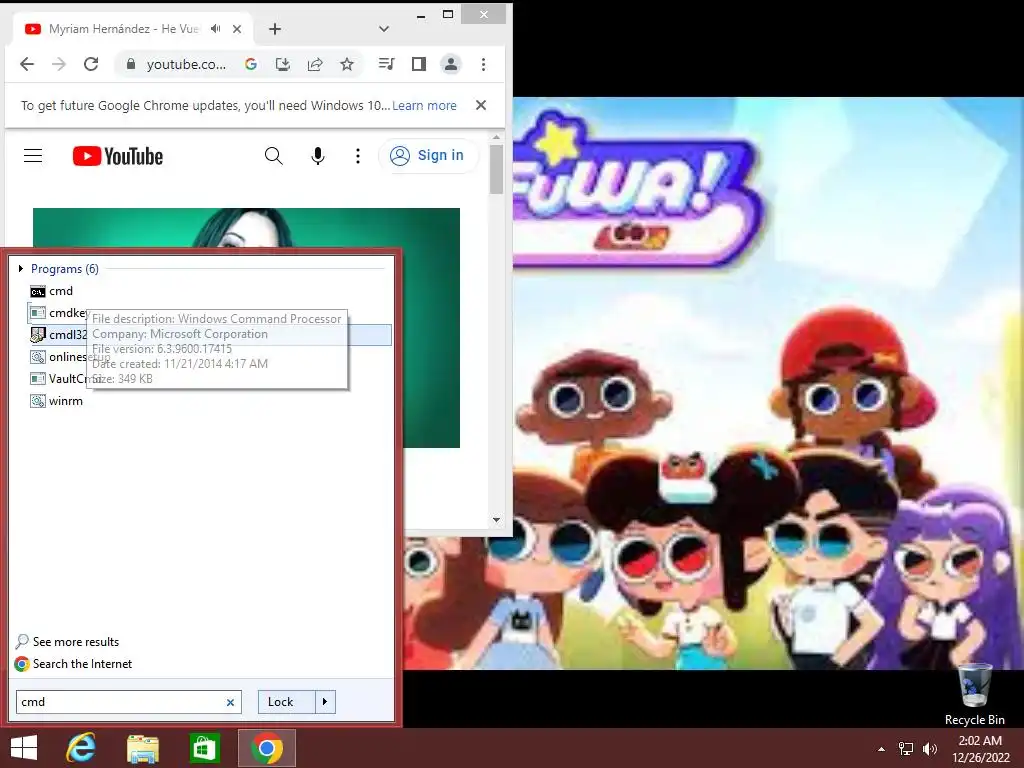This screenshot has width=1024, height=768.
Task: Open the media controls icon in Chrome
Action: coord(387,64)
